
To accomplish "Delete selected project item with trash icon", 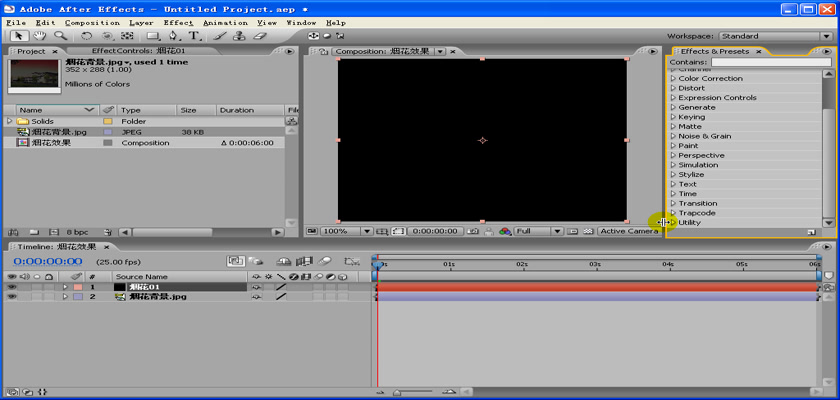I will click(108, 232).
